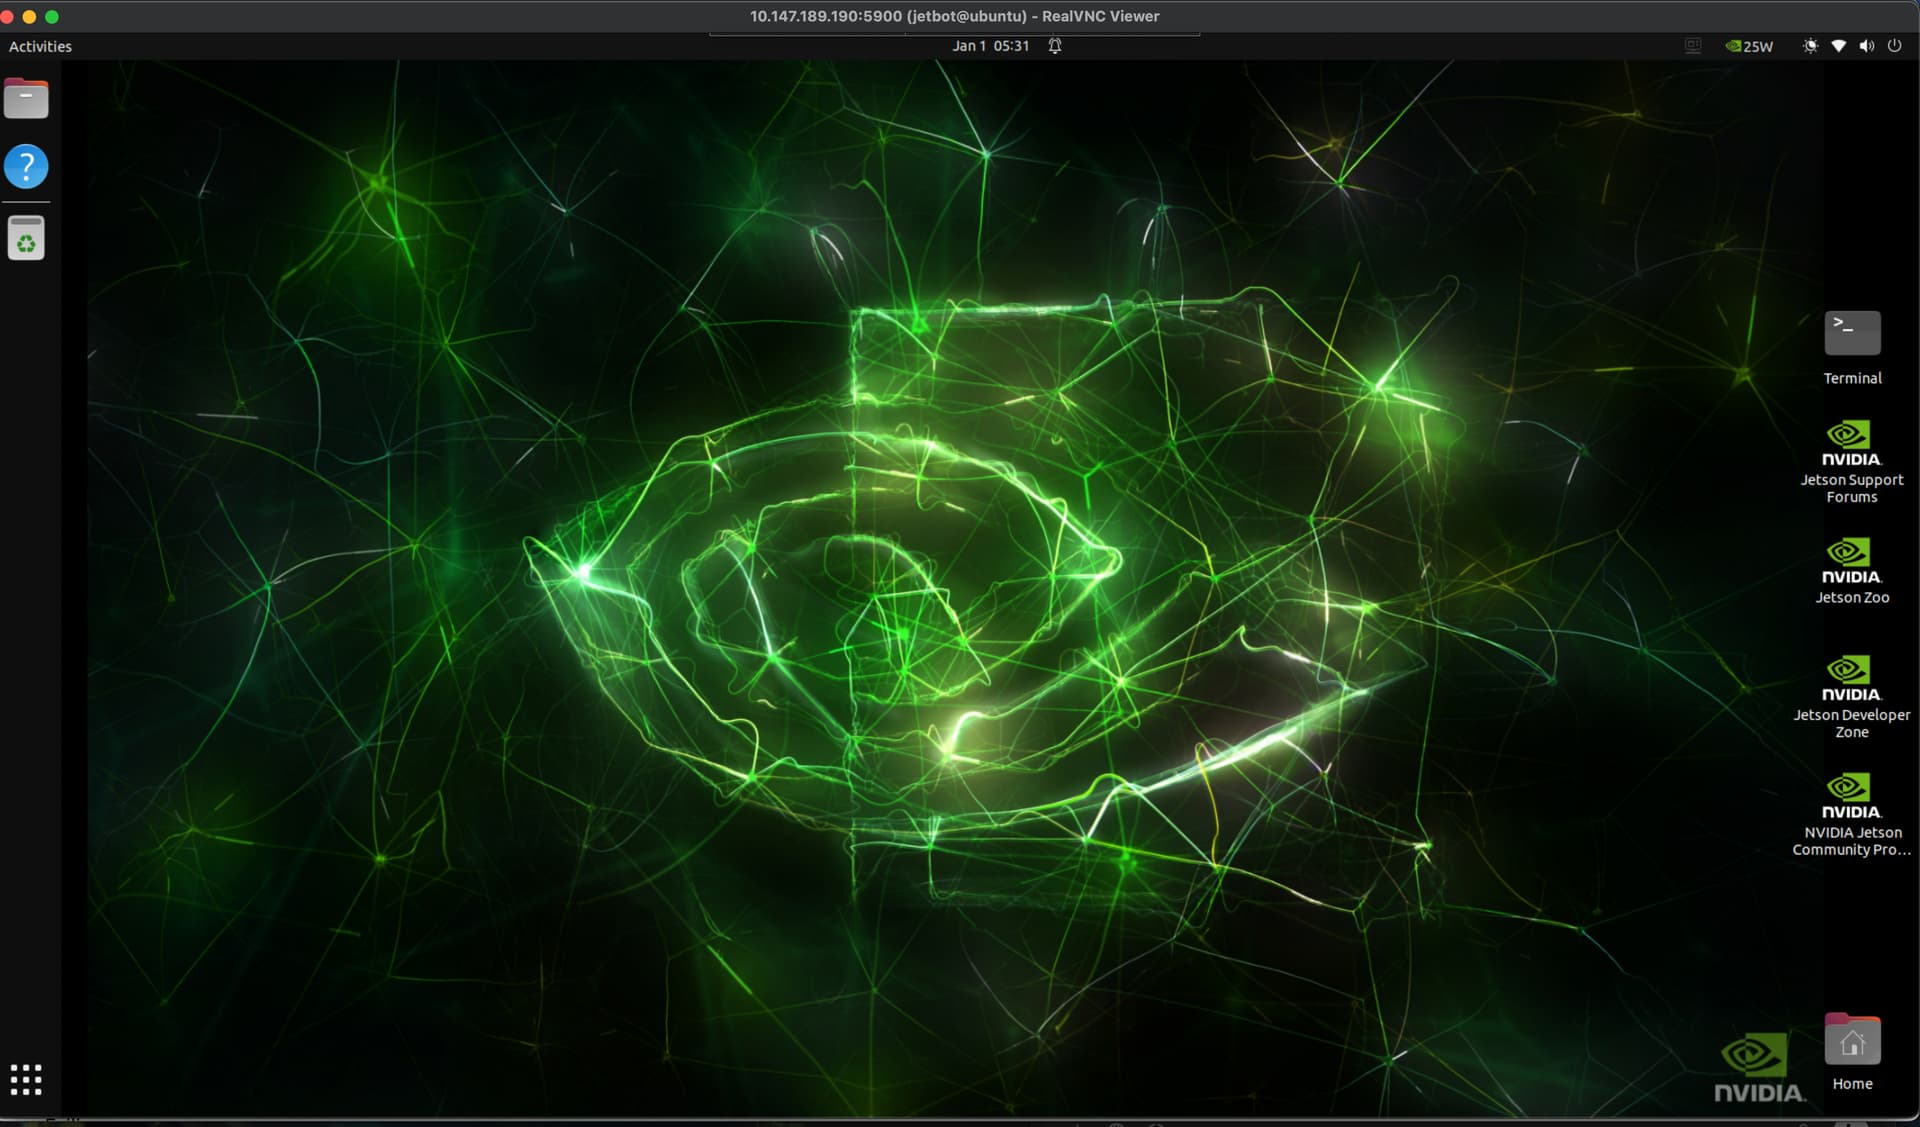
Task: Show Applications grid in the dock
Action: pyautogui.click(x=26, y=1079)
